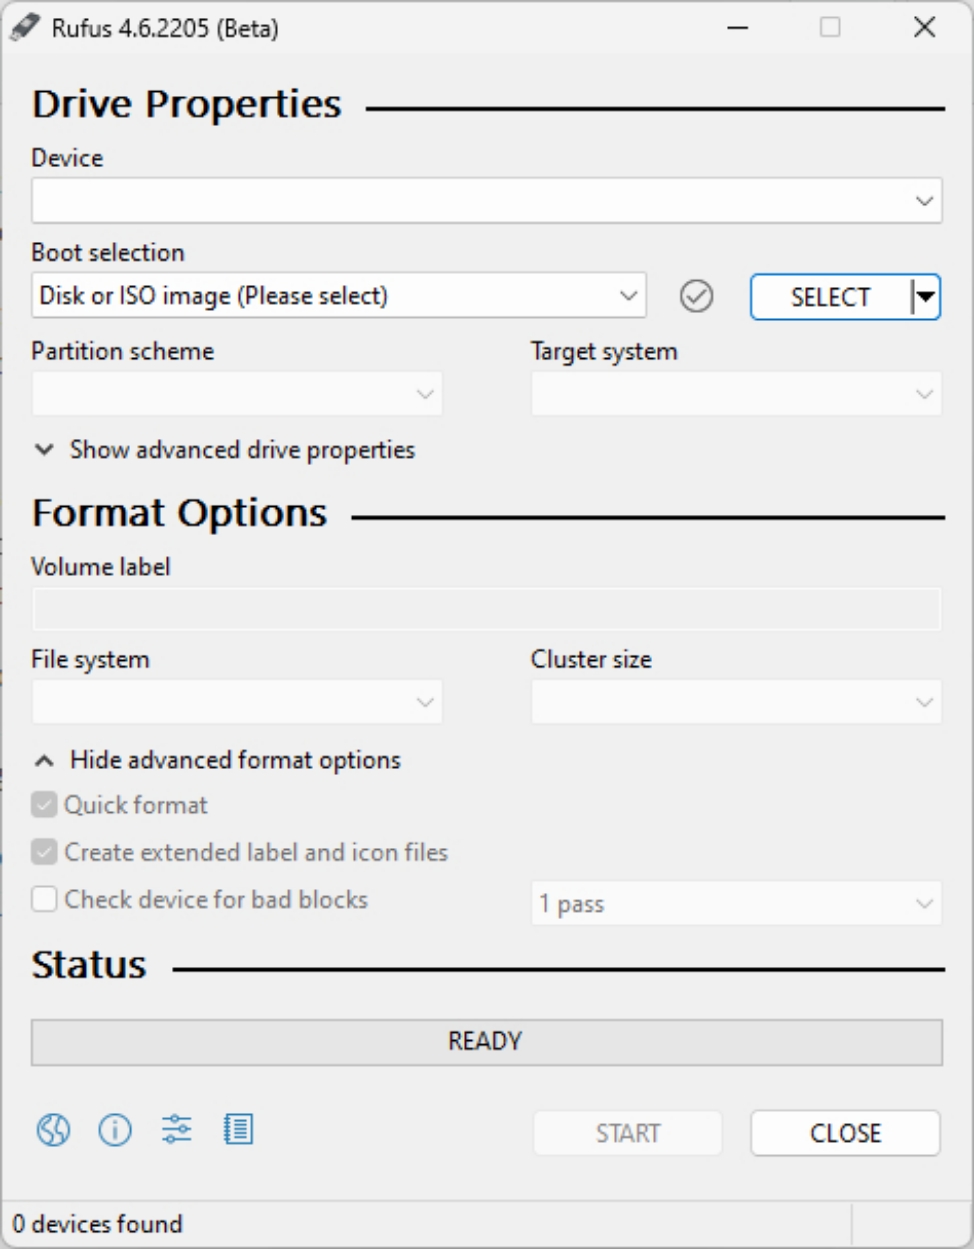This screenshot has height=1249, width=974.
Task: Show the log icon
Action: click(238, 1130)
